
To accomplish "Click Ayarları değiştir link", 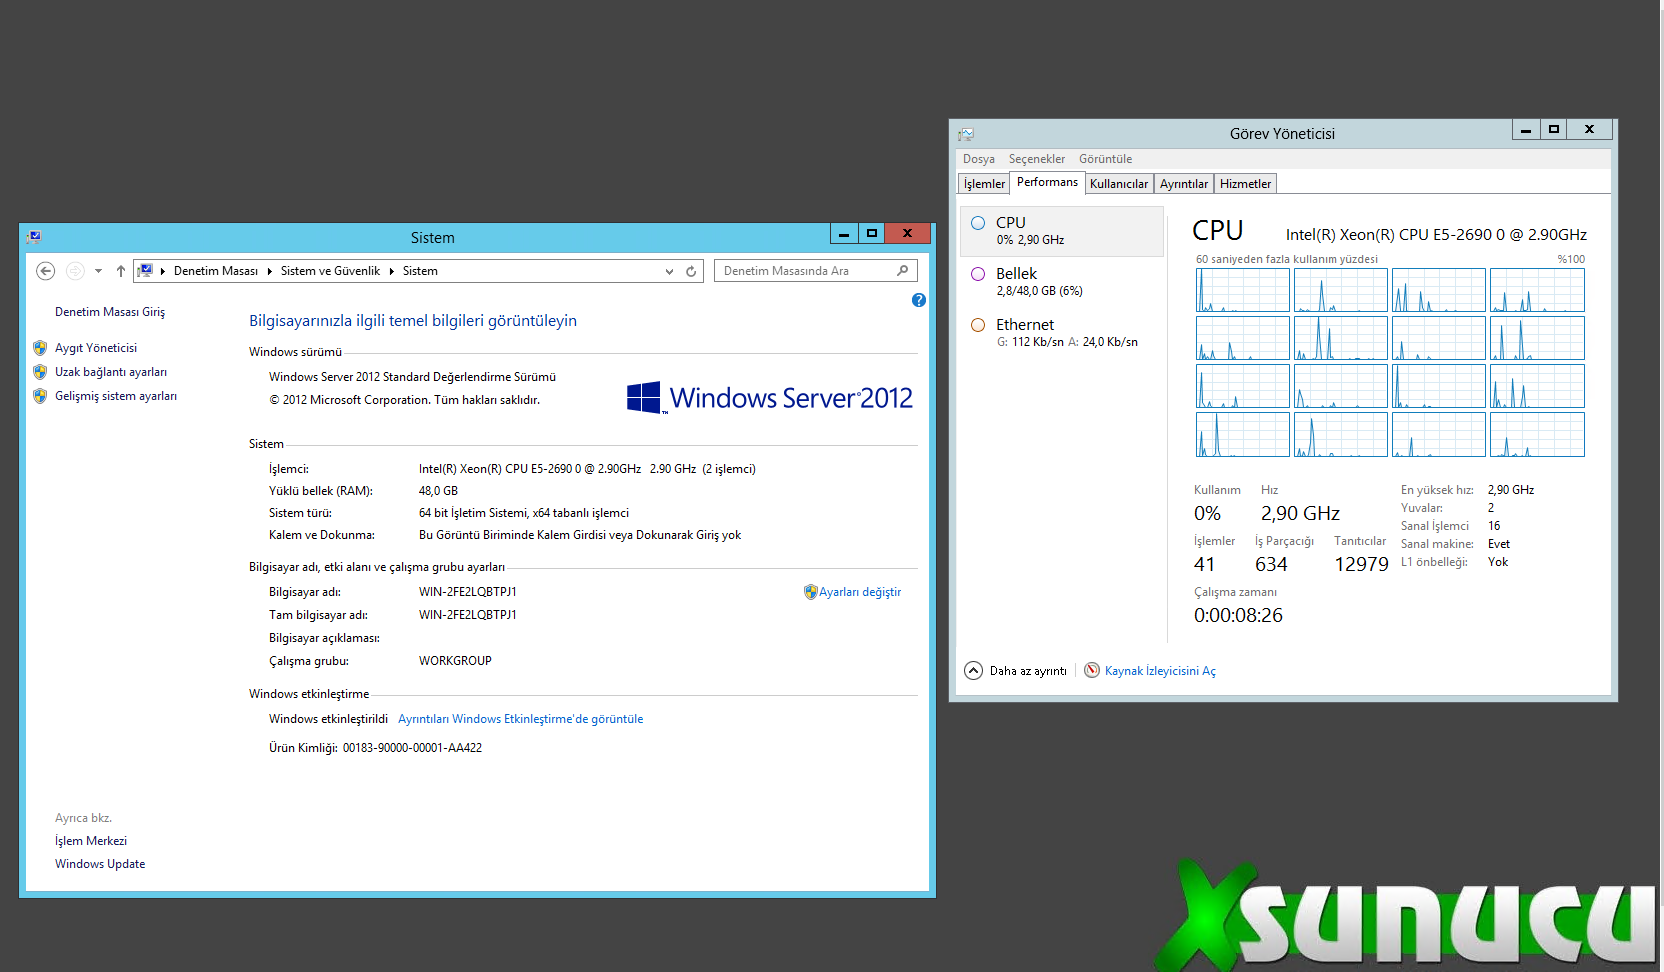I will point(859,592).
